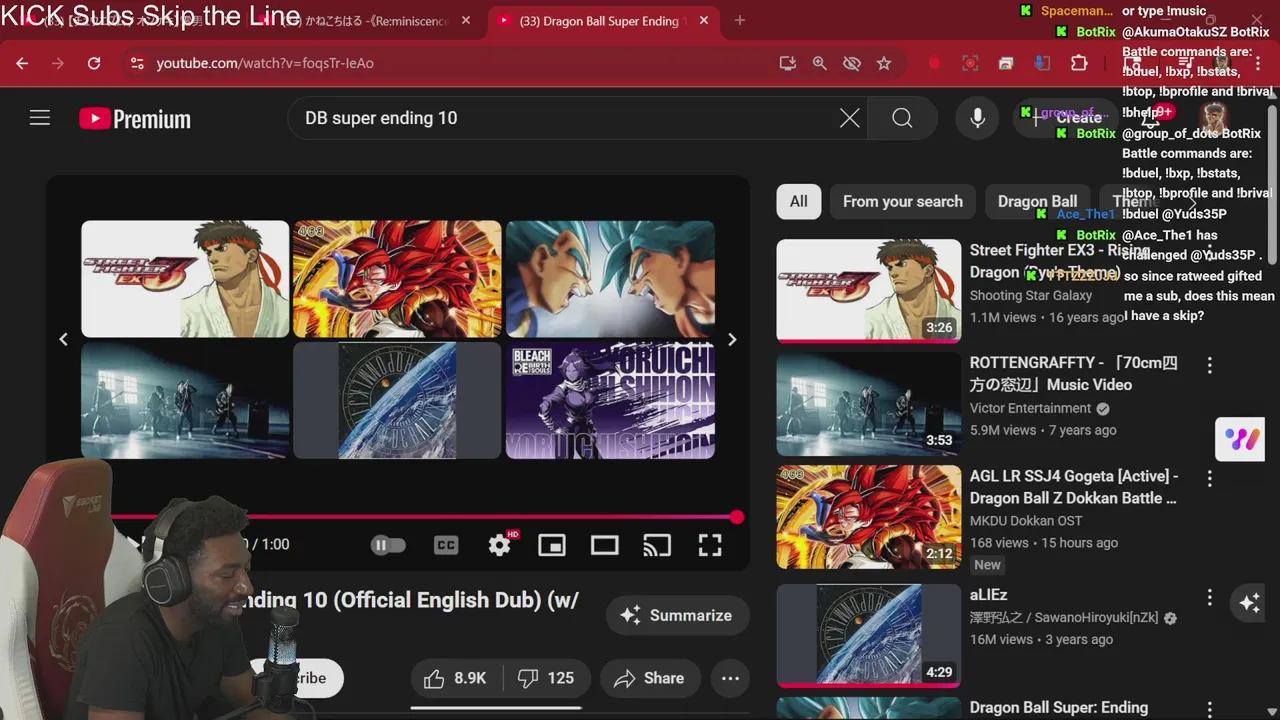Select the Dragon Ball chip
Image resolution: width=1280 pixels, height=720 pixels.
(x=1038, y=201)
